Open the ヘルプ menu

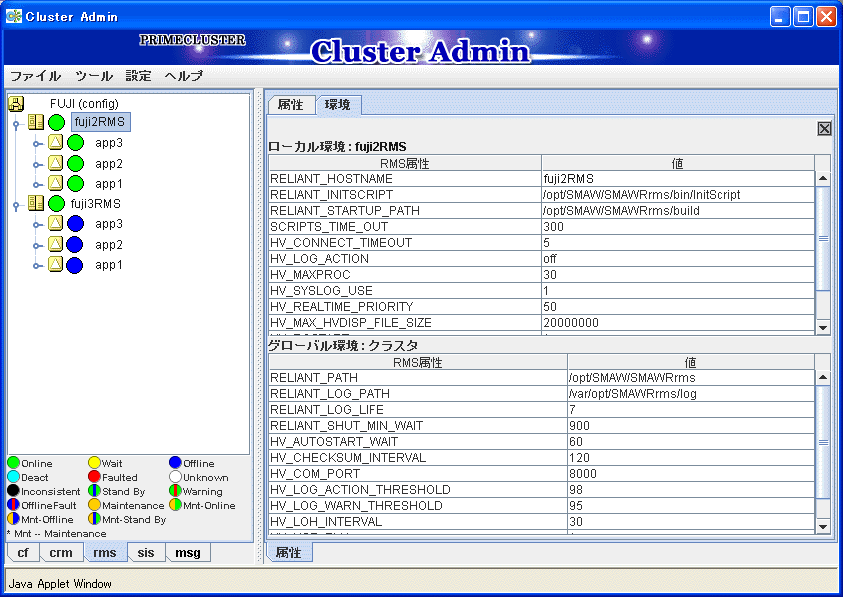click(183, 76)
